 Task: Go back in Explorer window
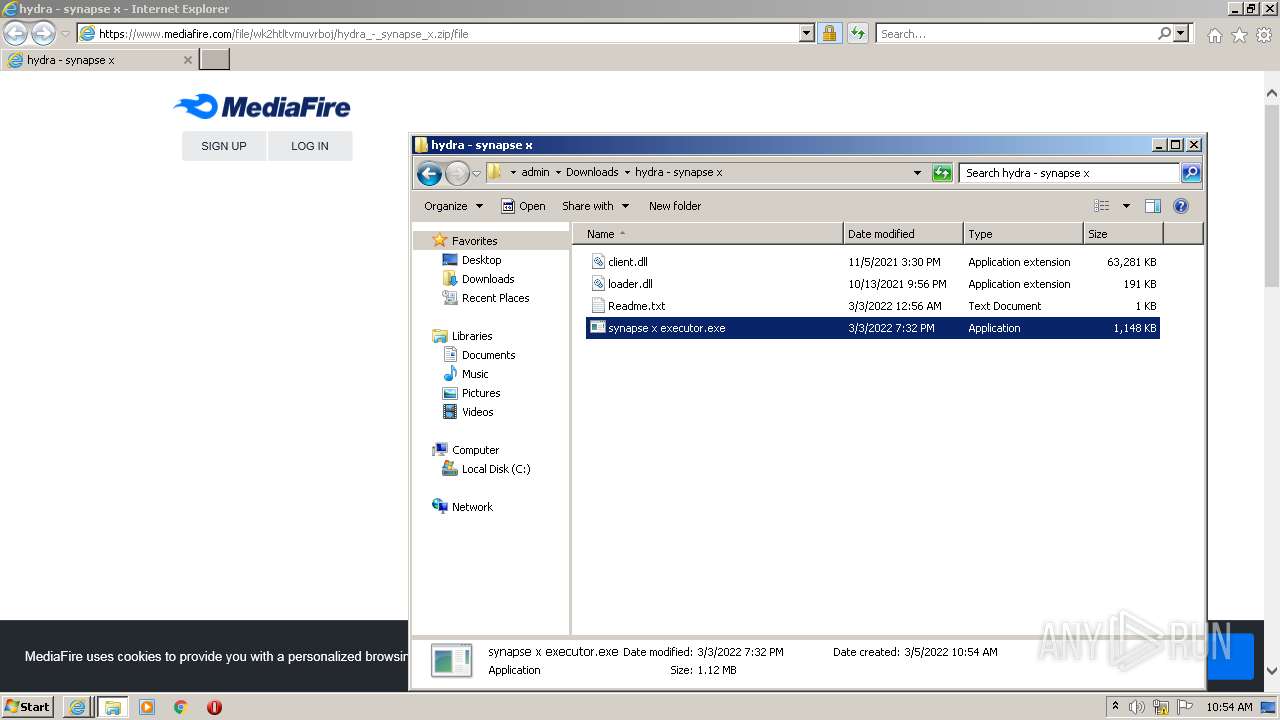pyautogui.click(x=429, y=173)
